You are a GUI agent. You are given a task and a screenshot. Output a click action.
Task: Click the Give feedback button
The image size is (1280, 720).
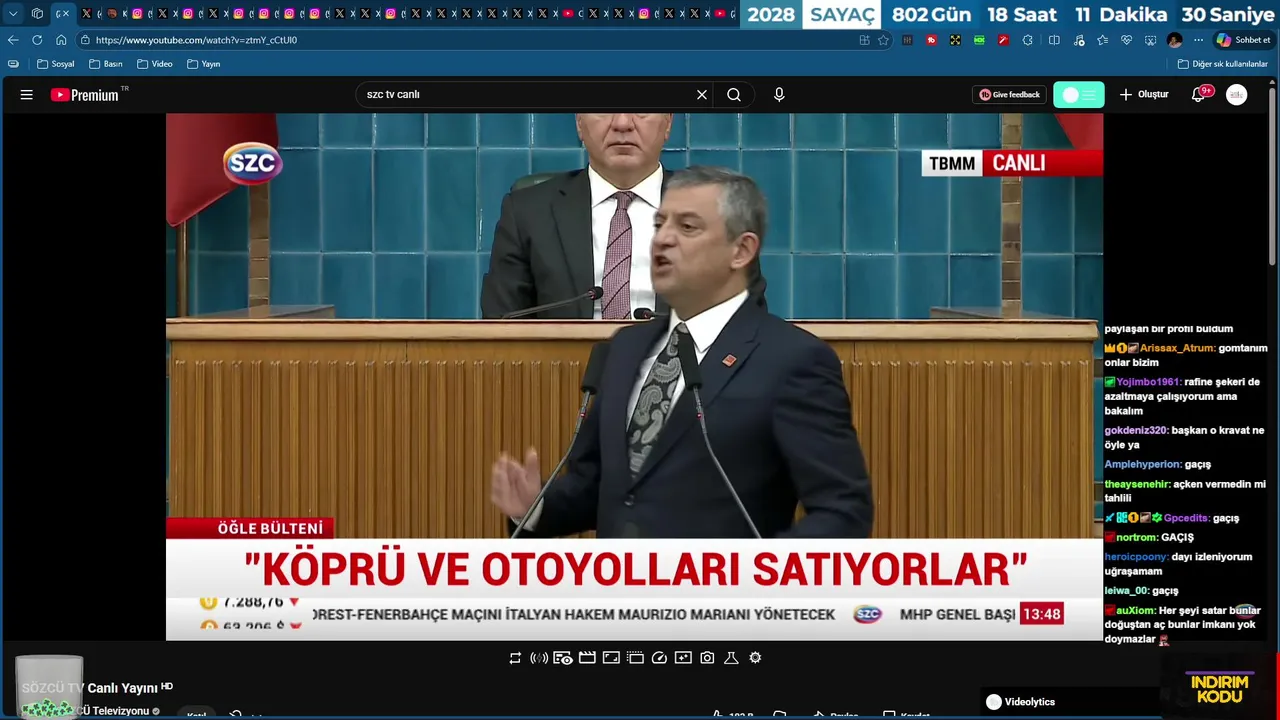click(x=1010, y=95)
